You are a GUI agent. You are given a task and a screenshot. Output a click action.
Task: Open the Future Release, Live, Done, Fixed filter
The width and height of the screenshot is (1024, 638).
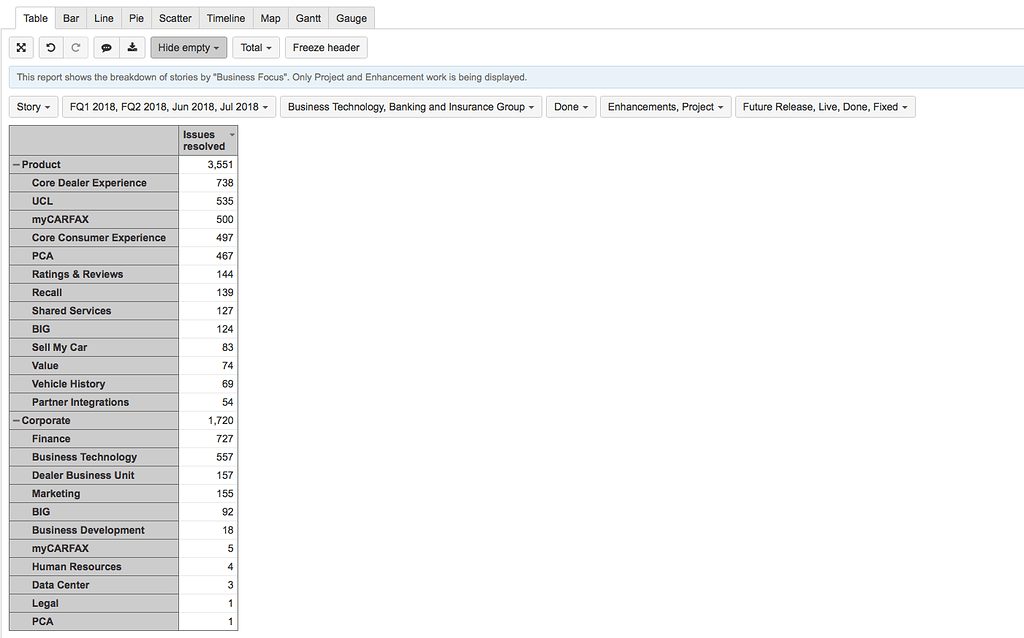pyautogui.click(x=825, y=106)
